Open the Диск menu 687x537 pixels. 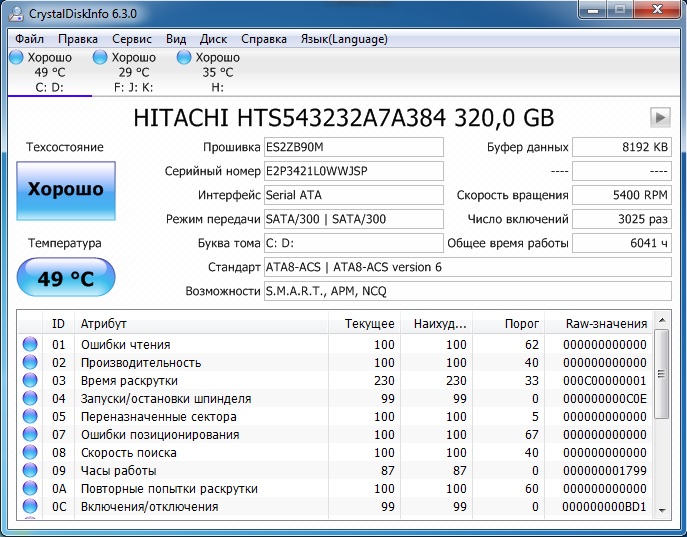coord(213,39)
